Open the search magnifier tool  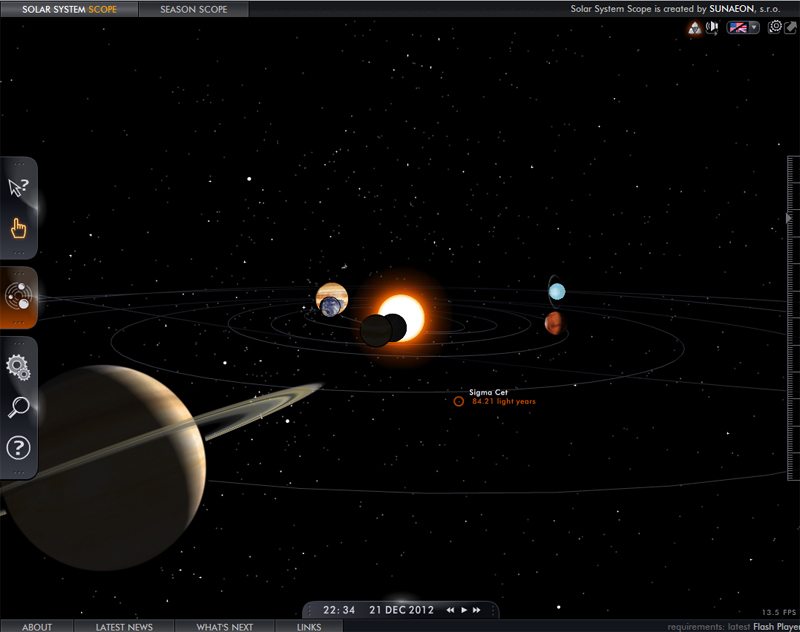[x=18, y=408]
